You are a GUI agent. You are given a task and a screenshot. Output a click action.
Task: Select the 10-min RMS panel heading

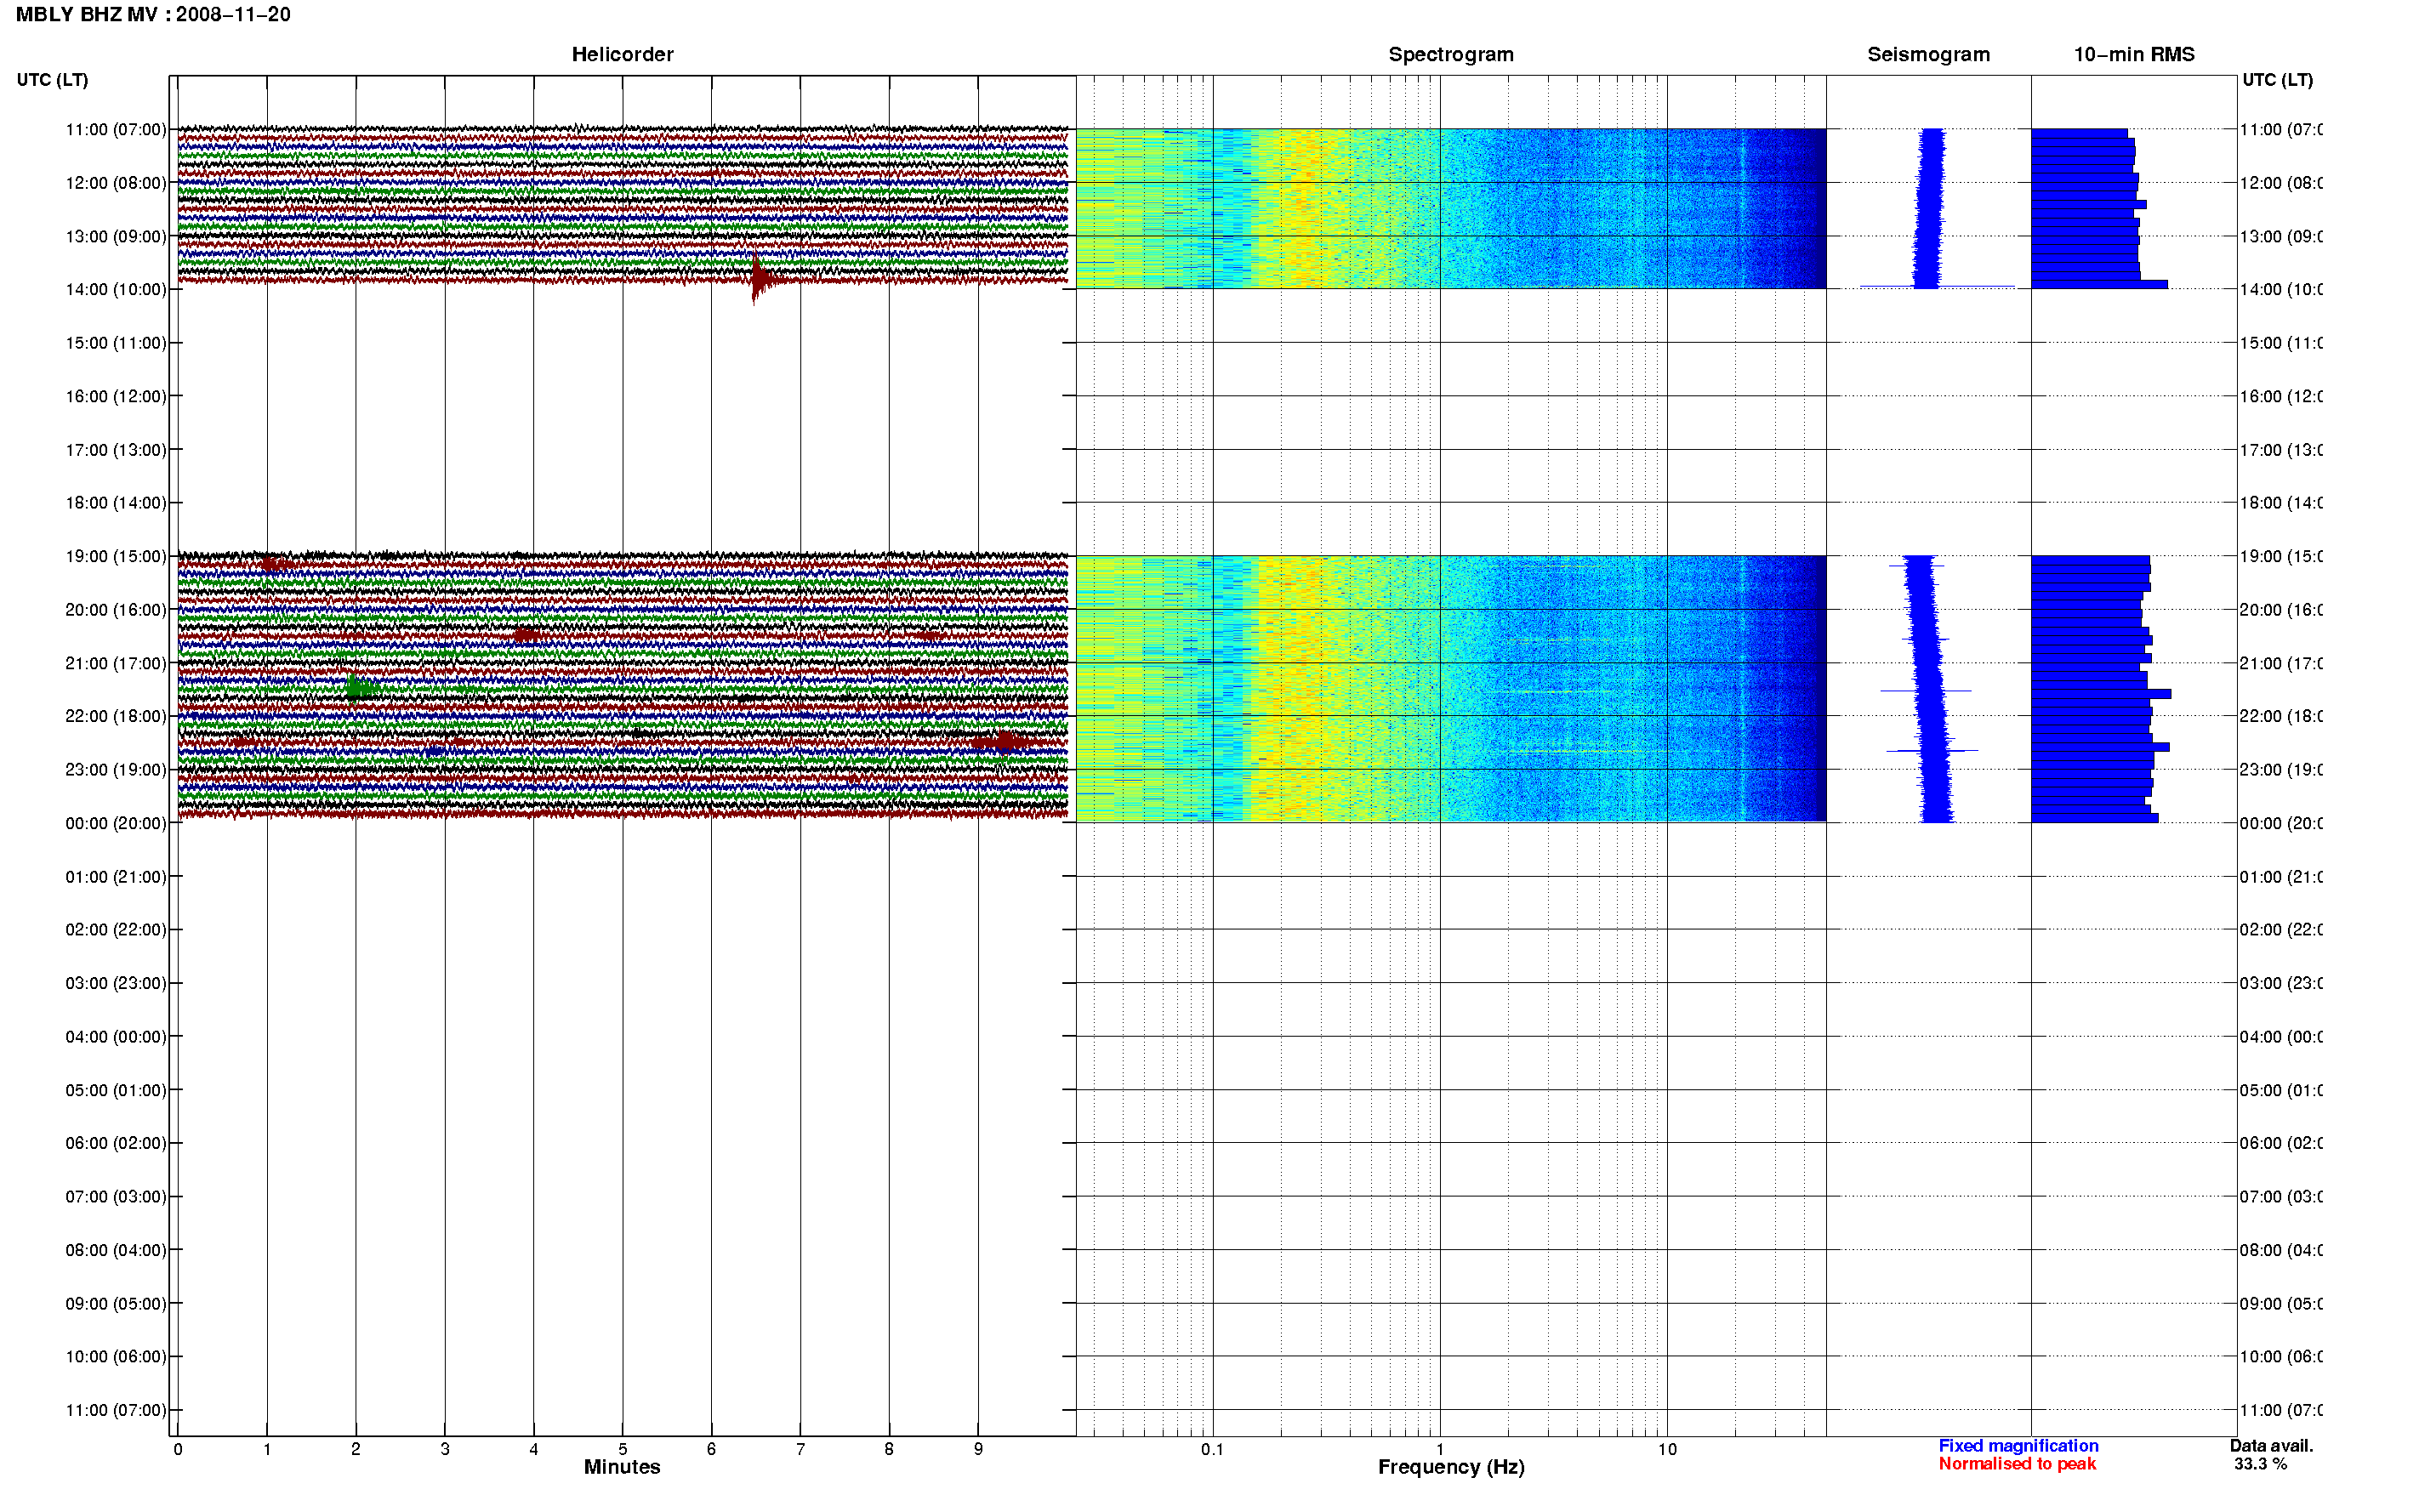(x=2133, y=55)
